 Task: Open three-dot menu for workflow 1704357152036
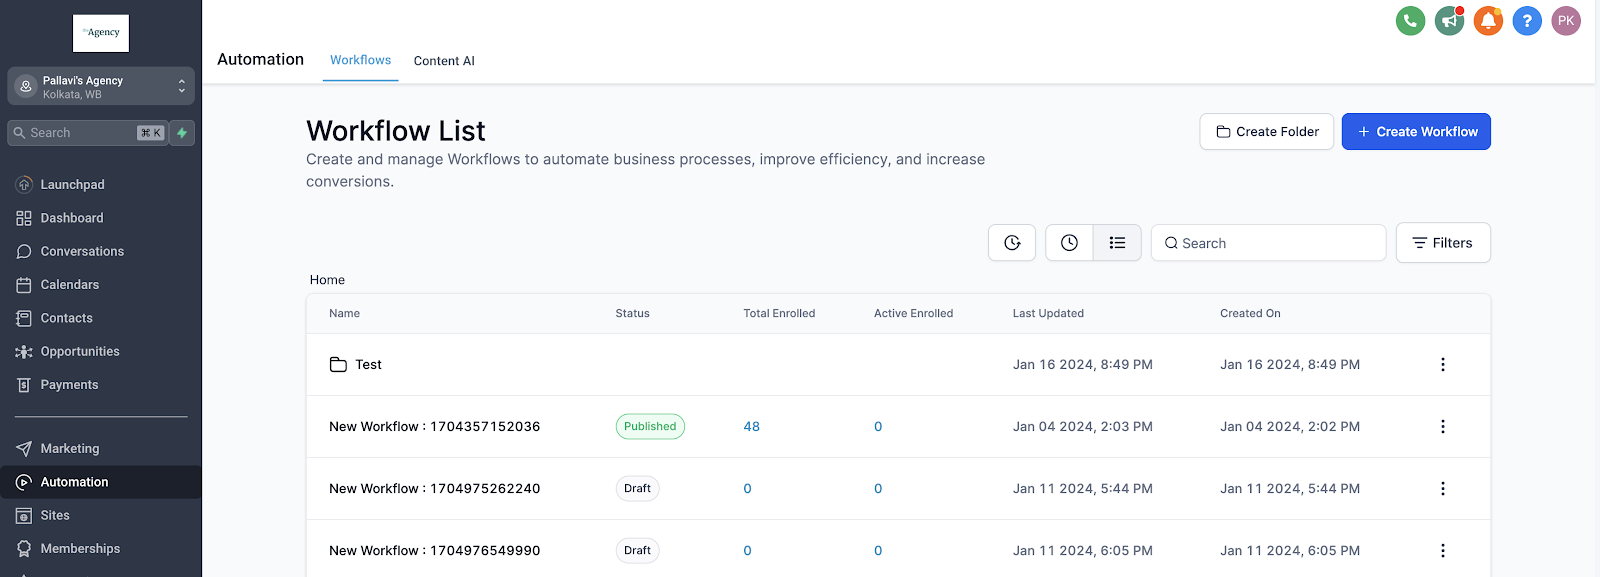pos(1442,427)
